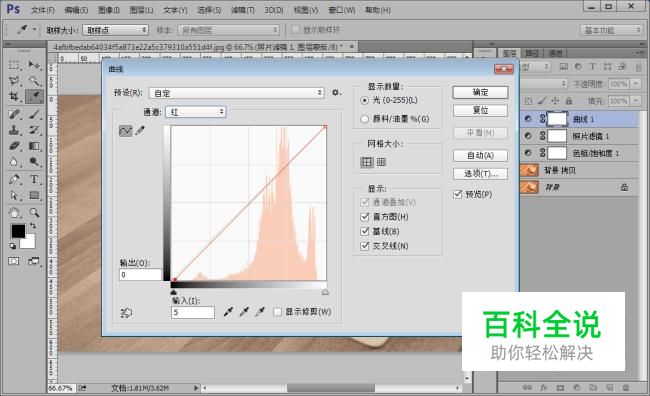This screenshot has width=650, height=396.
Task: Click the trash delete-layer icon in Layers panel
Action: coord(626,388)
